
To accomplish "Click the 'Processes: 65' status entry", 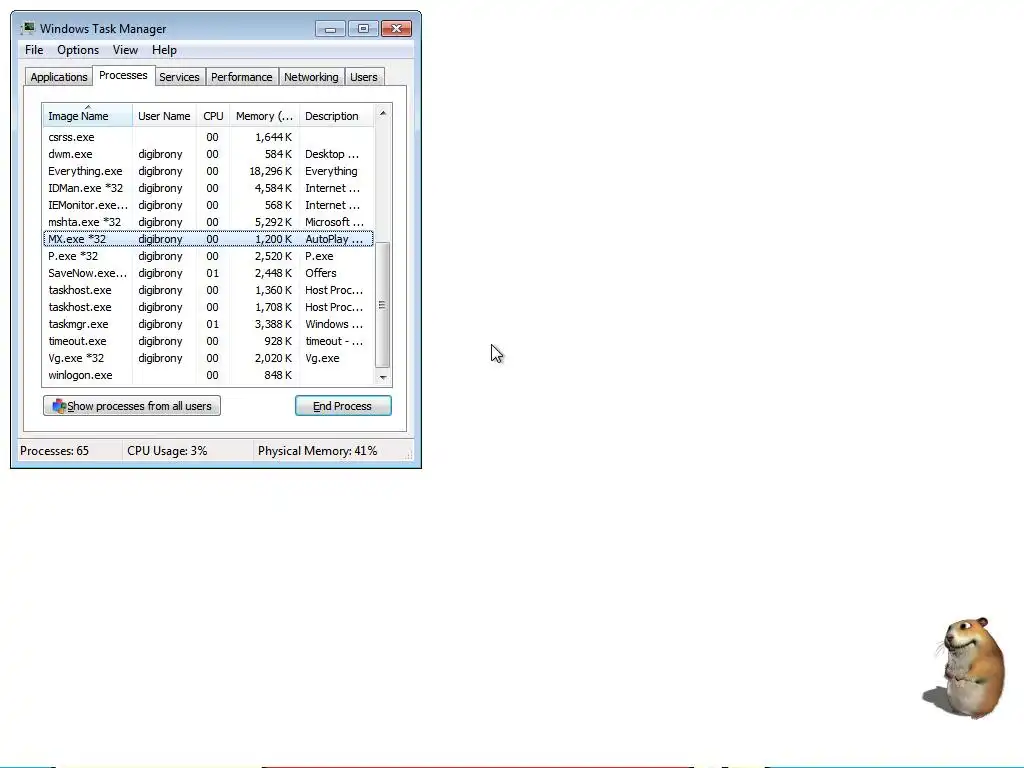I will pos(54,451).
